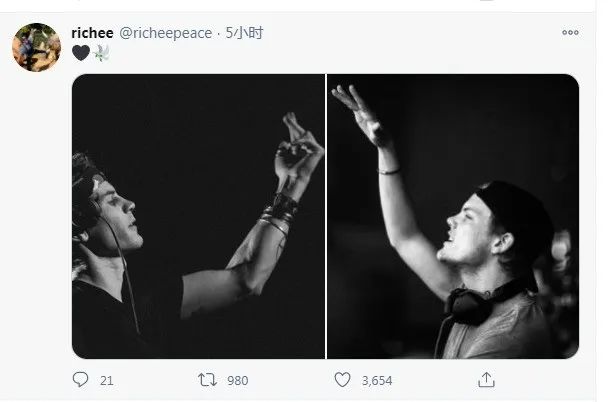Open the richee display name link
Screen dimensions: 612x402
tap(93, 33)
